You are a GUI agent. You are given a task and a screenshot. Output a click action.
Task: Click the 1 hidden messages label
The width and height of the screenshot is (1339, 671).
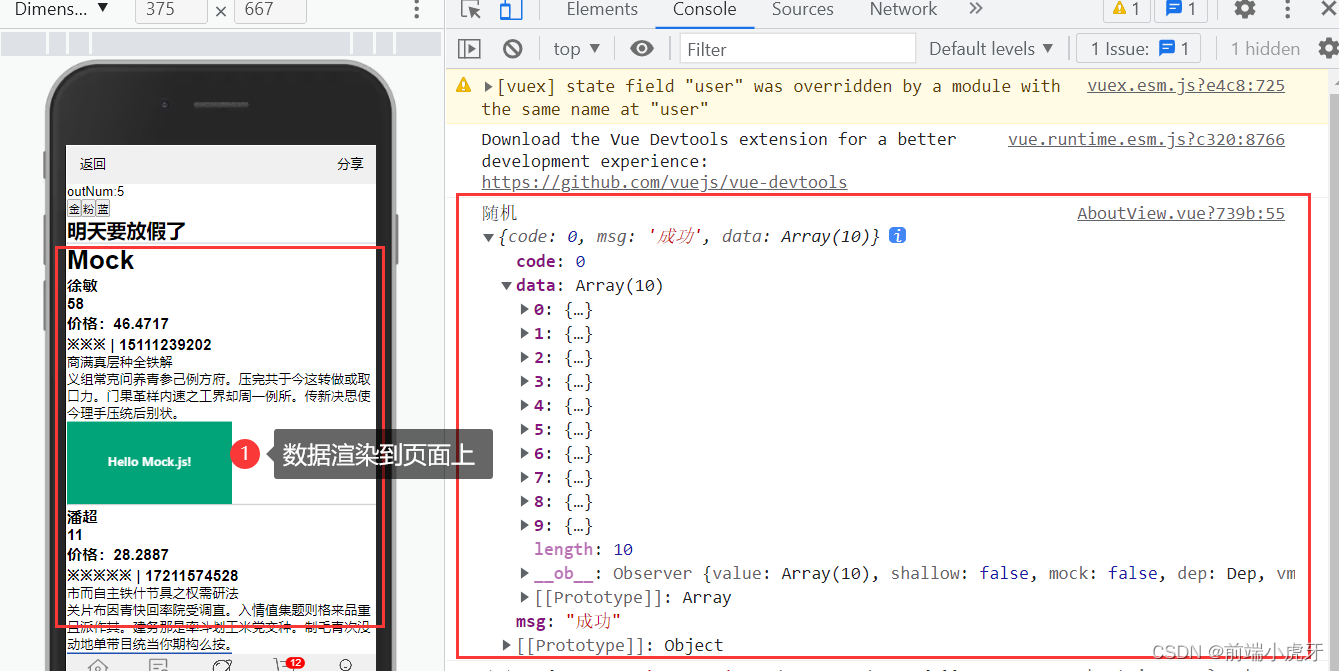[1265, 48]
